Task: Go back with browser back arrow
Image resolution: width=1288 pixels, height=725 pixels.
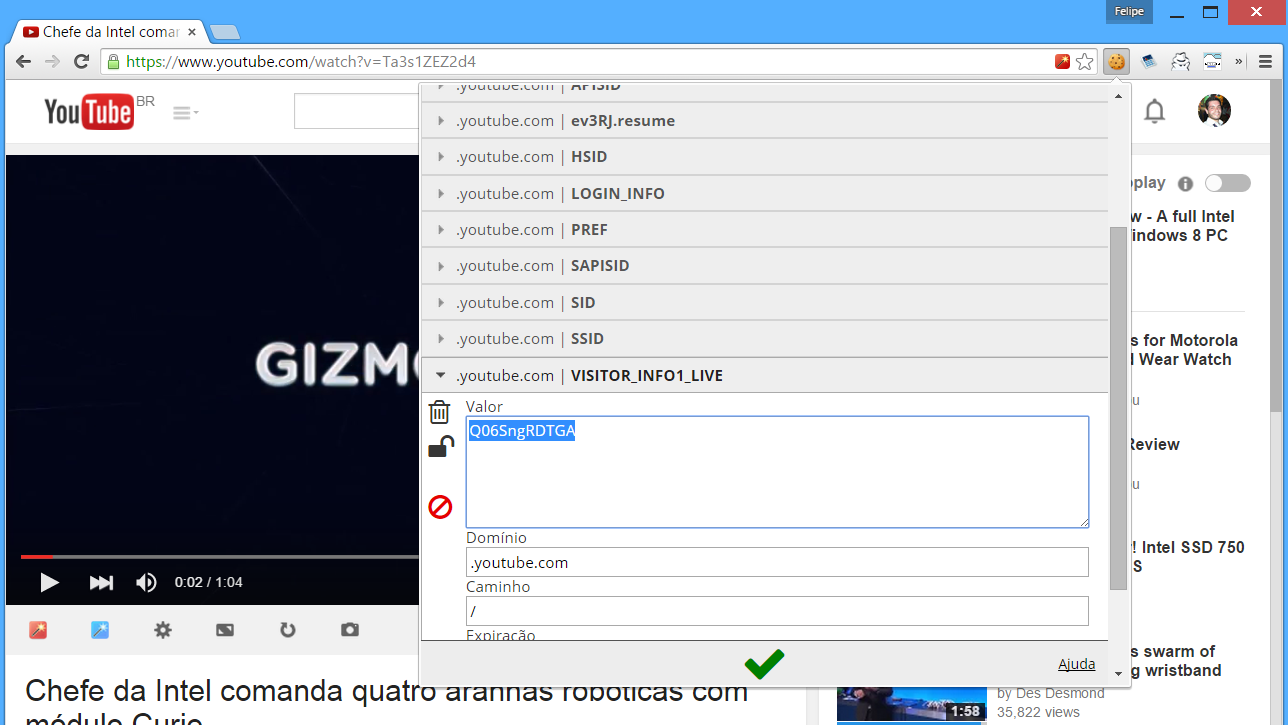Action: point(24,62)
